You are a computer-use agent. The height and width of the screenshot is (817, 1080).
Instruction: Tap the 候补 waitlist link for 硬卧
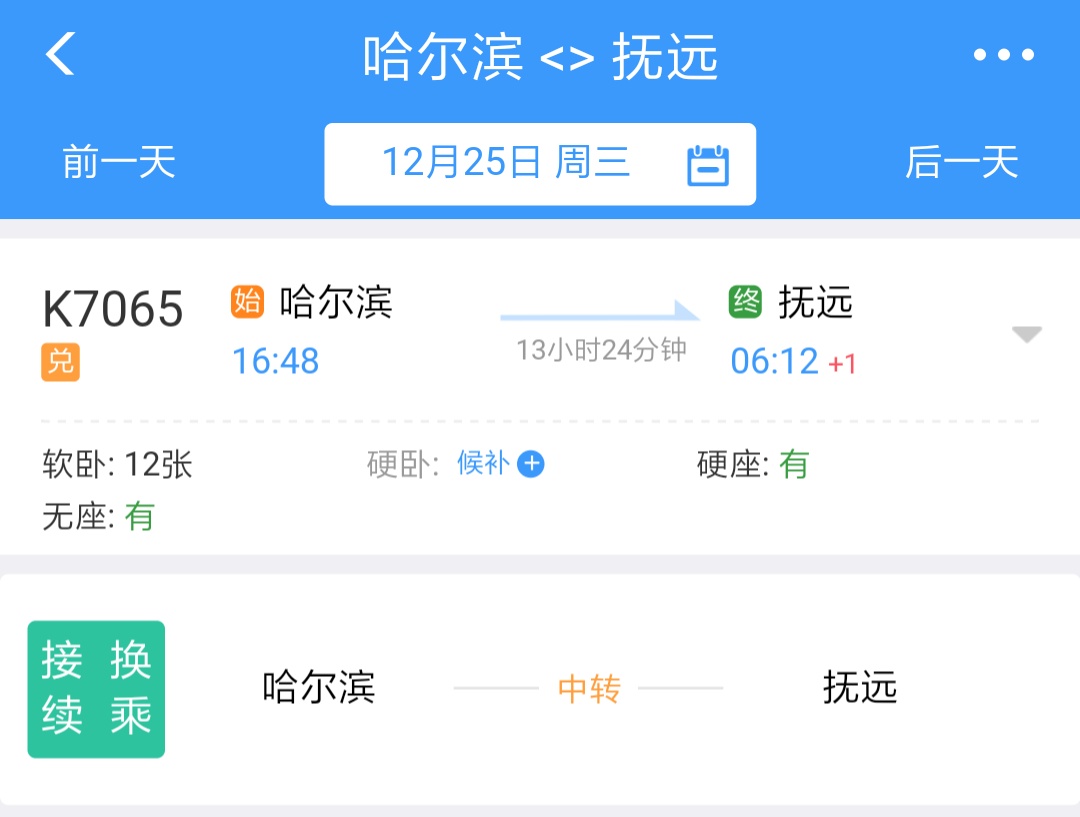coord(484,464)
